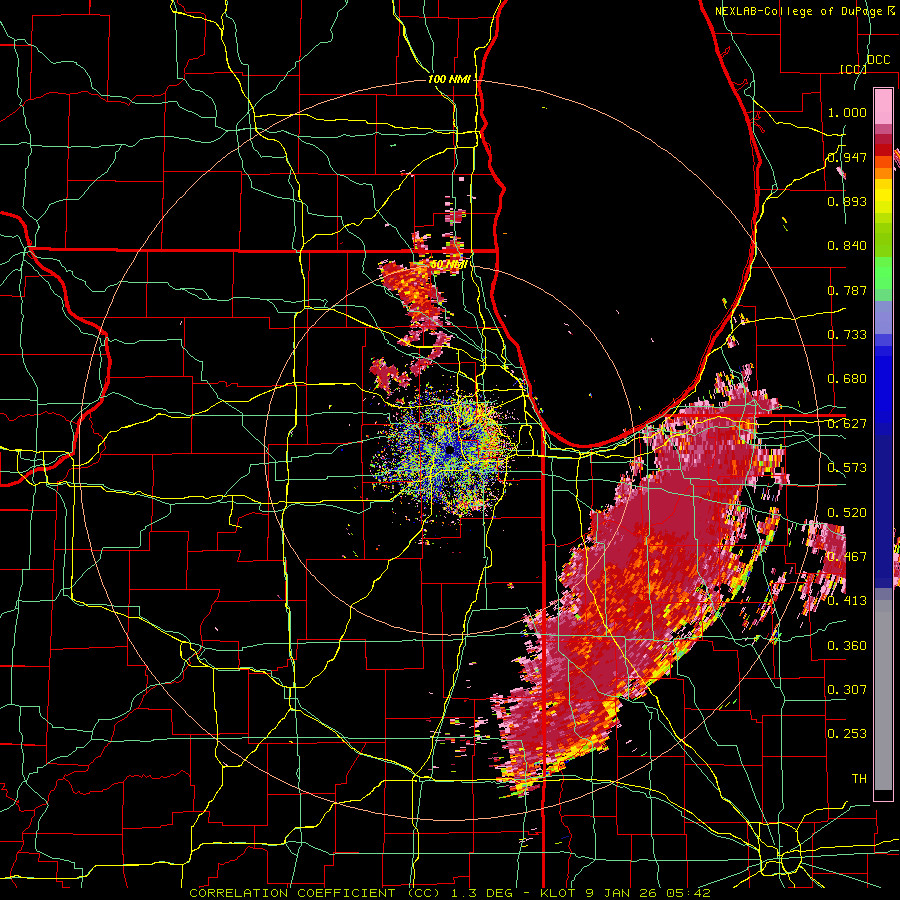The height and width of the screenshot is (900, 900).
Task: Select the light pink swatch atop the legend
Action: coord(883,106)
